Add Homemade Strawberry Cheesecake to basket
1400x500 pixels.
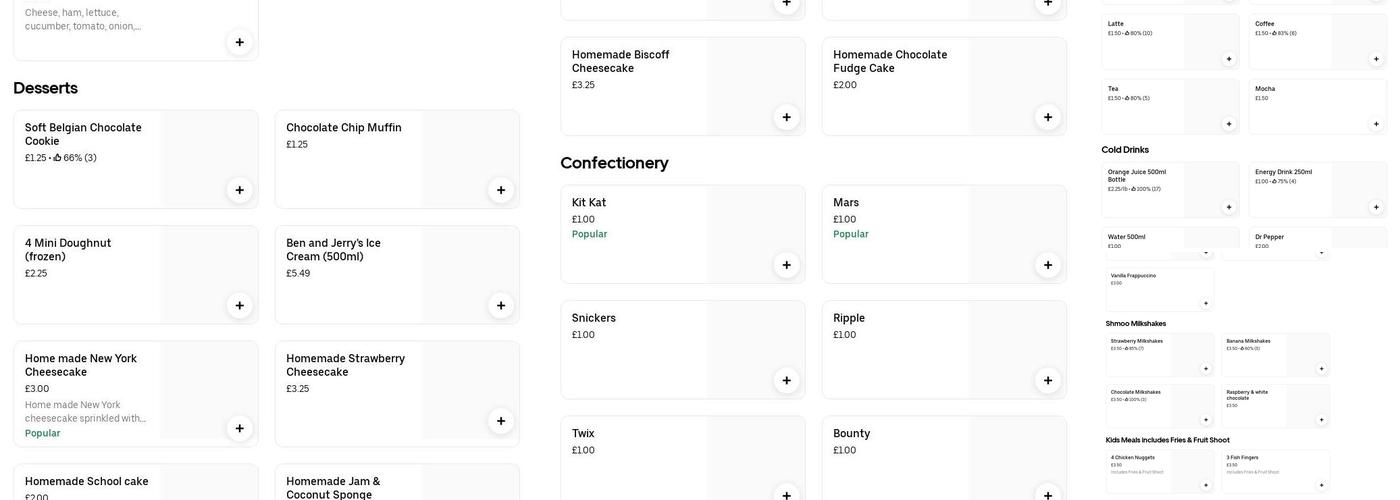tap(501, 421)
